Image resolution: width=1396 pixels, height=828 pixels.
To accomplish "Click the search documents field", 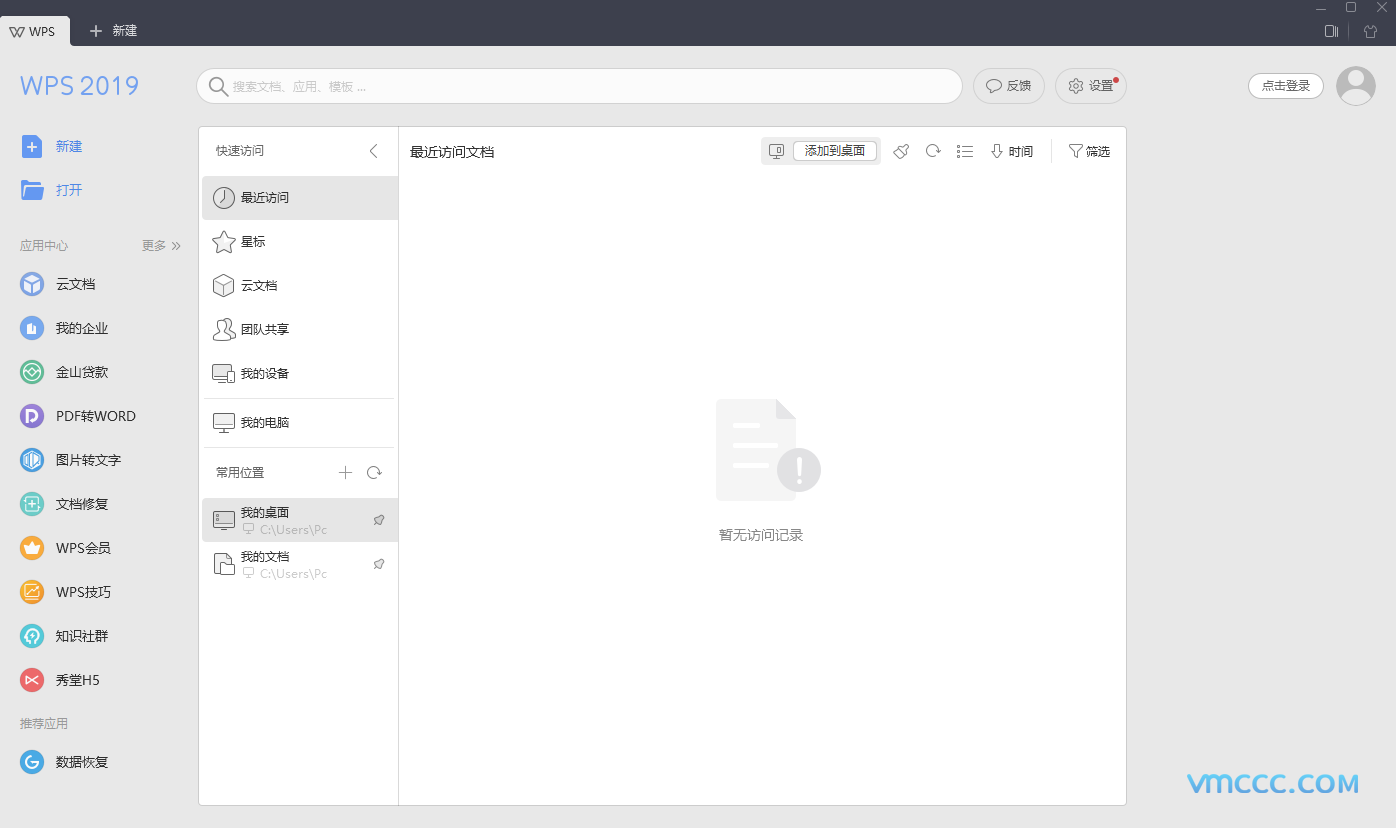I will (580, 86).
